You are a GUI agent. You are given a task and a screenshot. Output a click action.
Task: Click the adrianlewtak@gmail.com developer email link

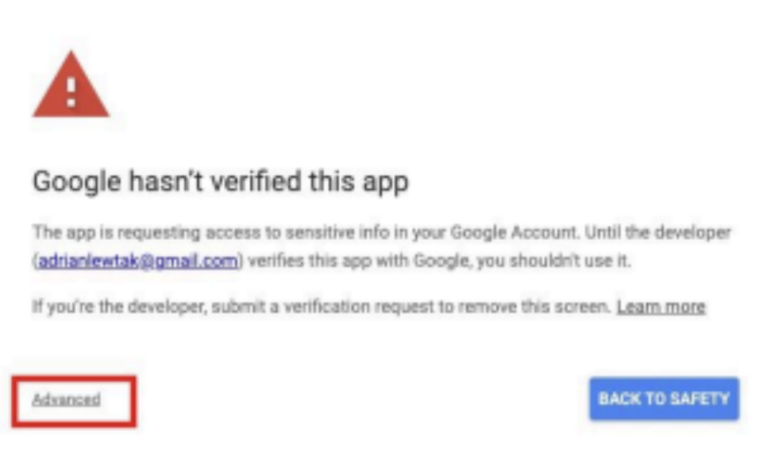138,261
